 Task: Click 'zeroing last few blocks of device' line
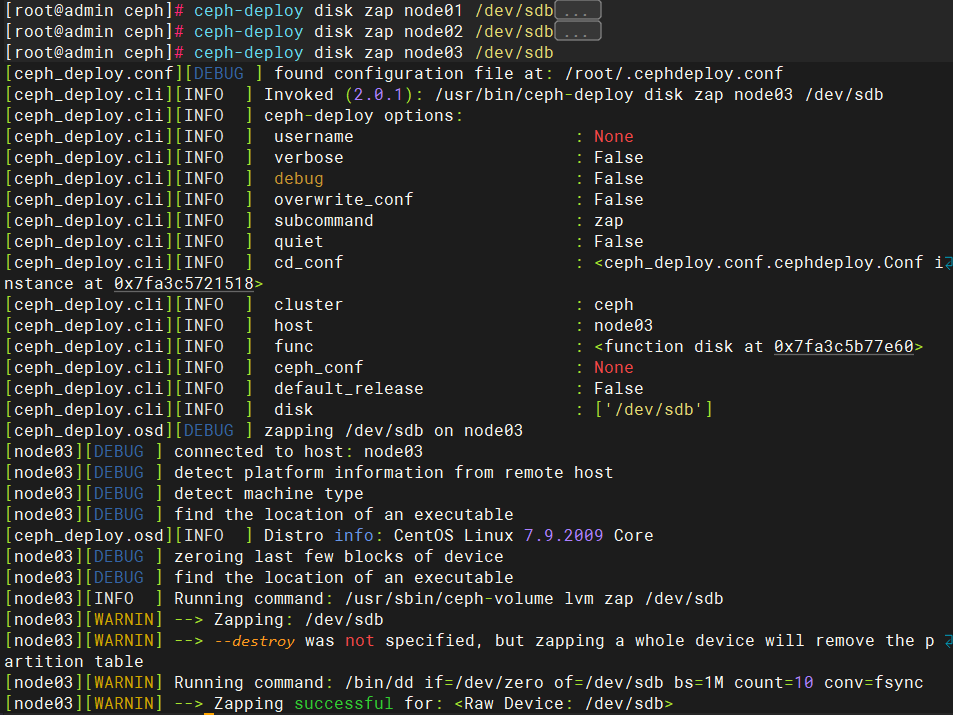pyautogui.click(x=339, y=556)
